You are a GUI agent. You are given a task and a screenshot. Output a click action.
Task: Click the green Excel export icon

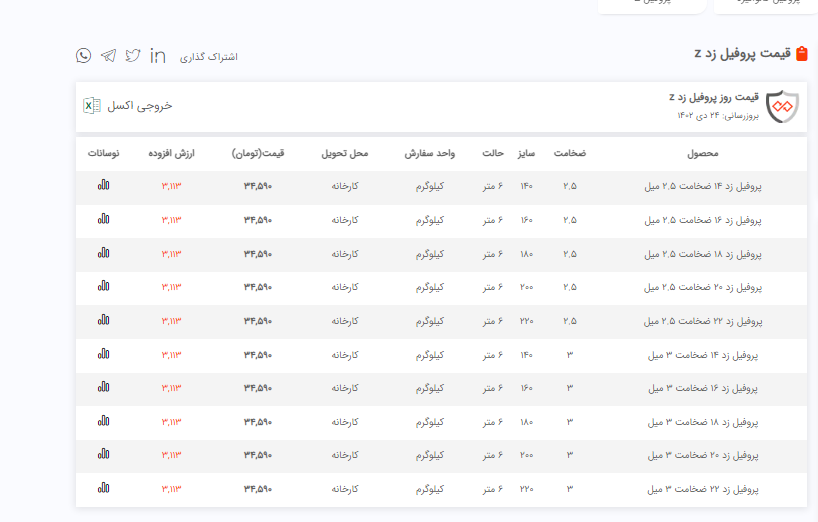pos(91,106)
